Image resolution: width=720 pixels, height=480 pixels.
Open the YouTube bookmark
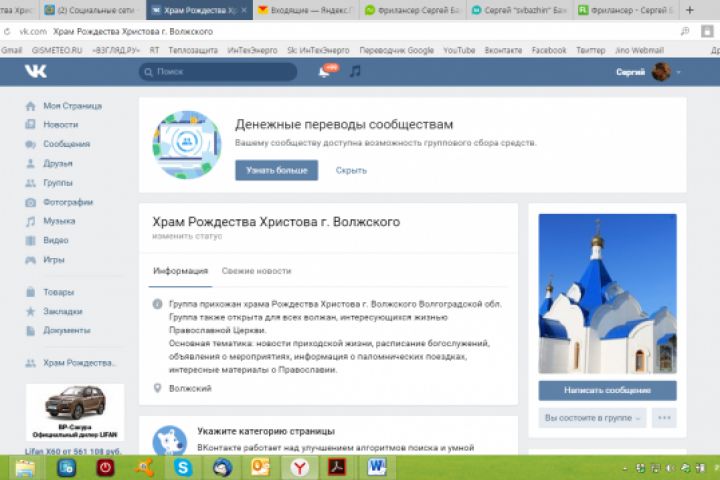pyautogui.click(x=459, y=51)
